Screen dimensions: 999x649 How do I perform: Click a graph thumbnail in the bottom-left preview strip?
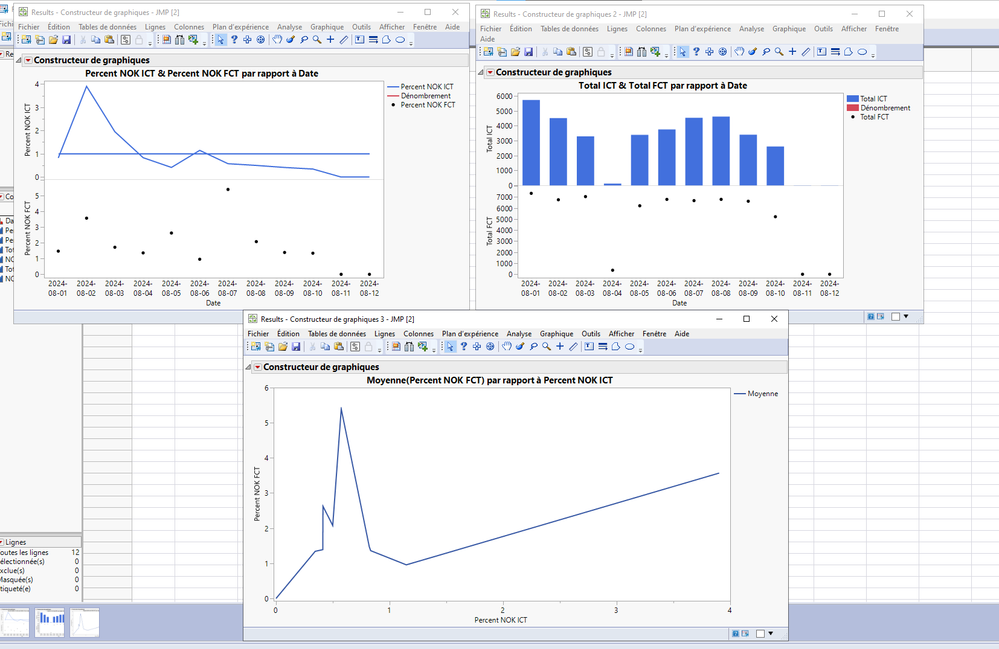coord(50,624)
